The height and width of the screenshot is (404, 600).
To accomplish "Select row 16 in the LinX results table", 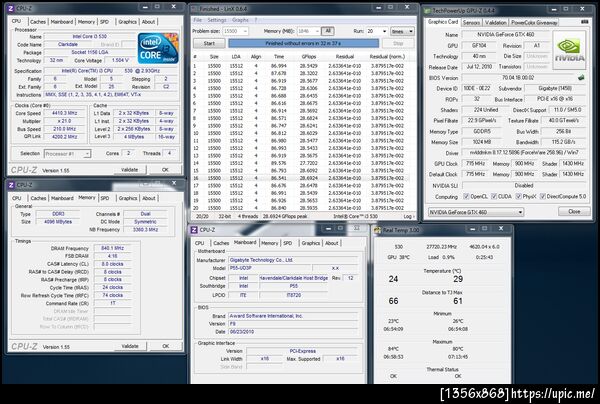I will (300, 178).
